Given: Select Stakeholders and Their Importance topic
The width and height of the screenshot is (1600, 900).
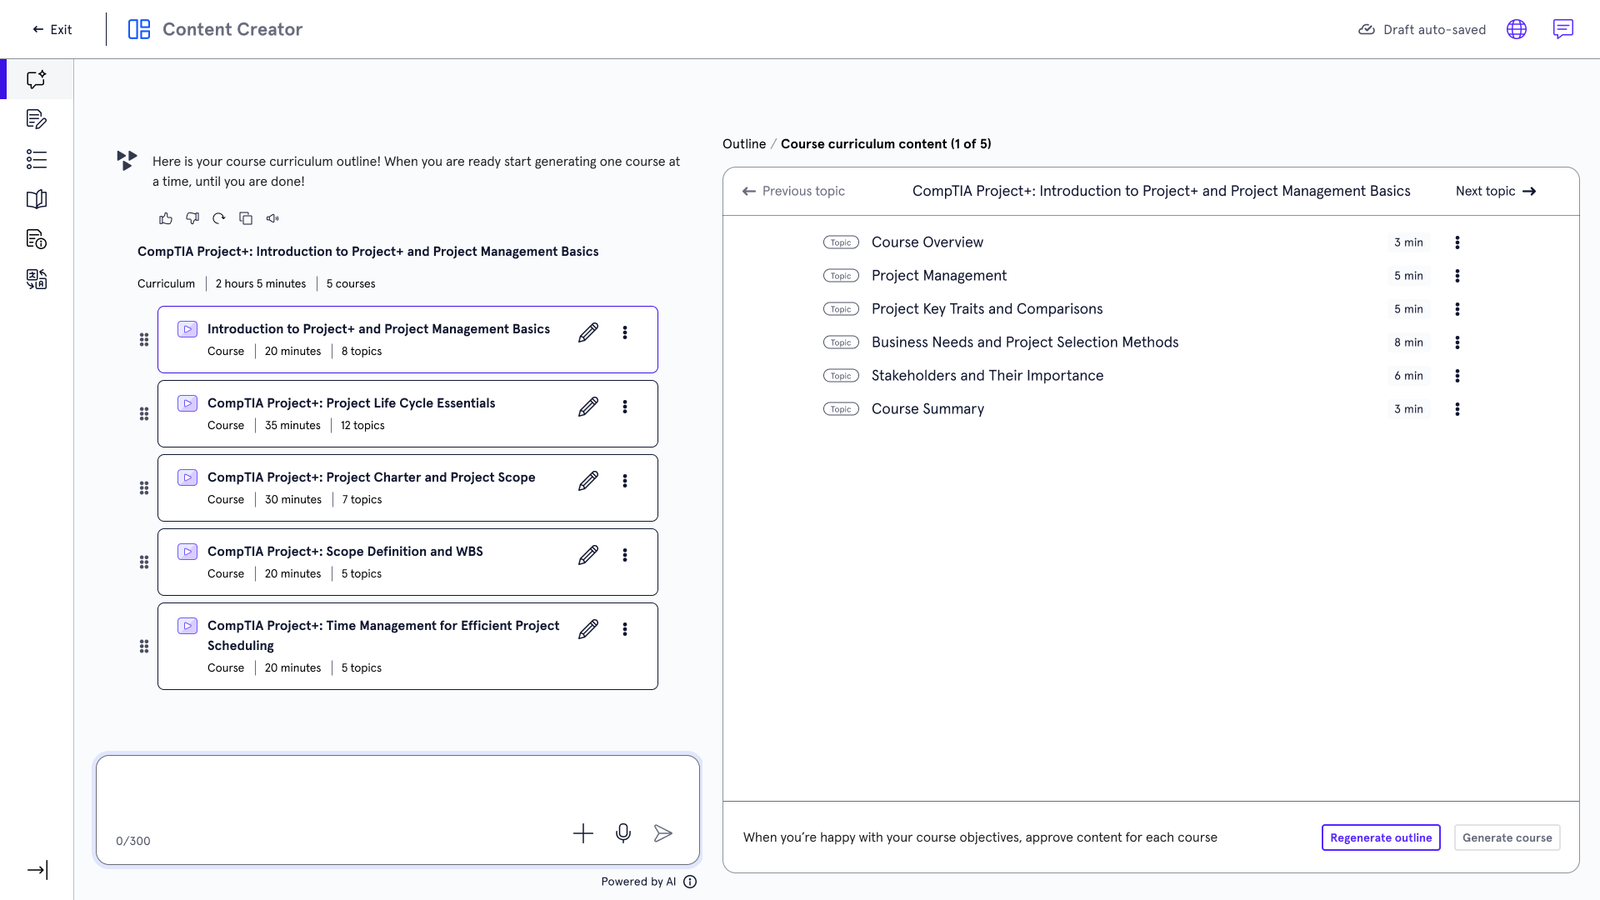Looking at the screenshot, I should point(1144,376).
